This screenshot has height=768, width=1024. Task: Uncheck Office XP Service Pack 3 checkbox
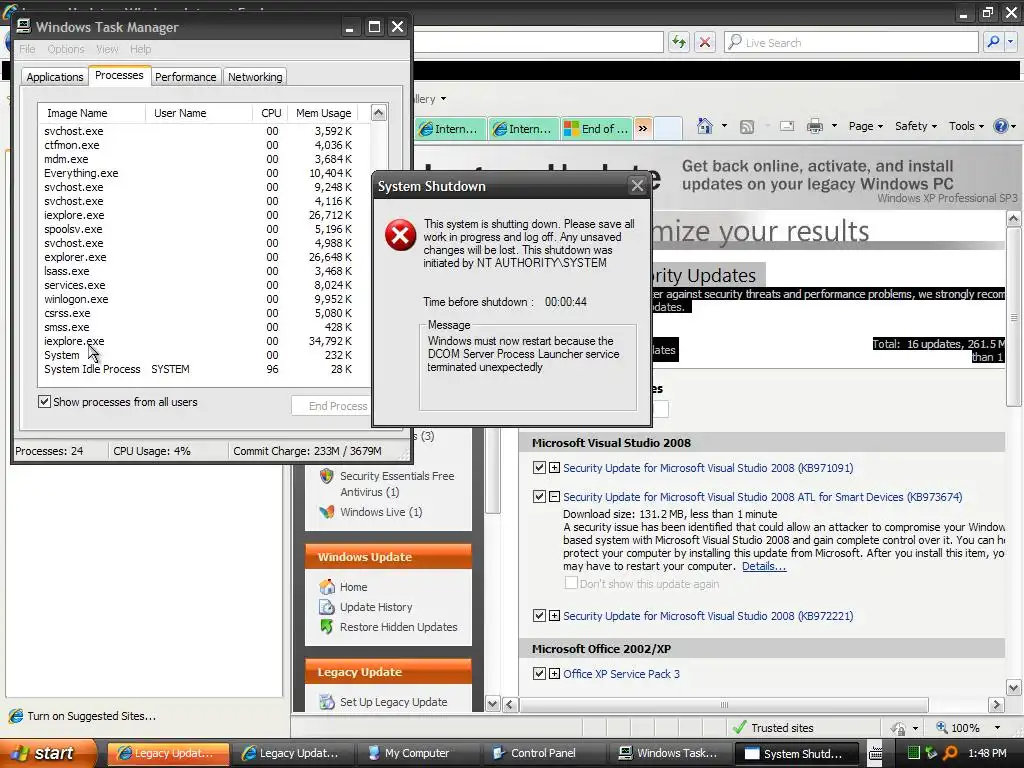click(x=539, y=673)
